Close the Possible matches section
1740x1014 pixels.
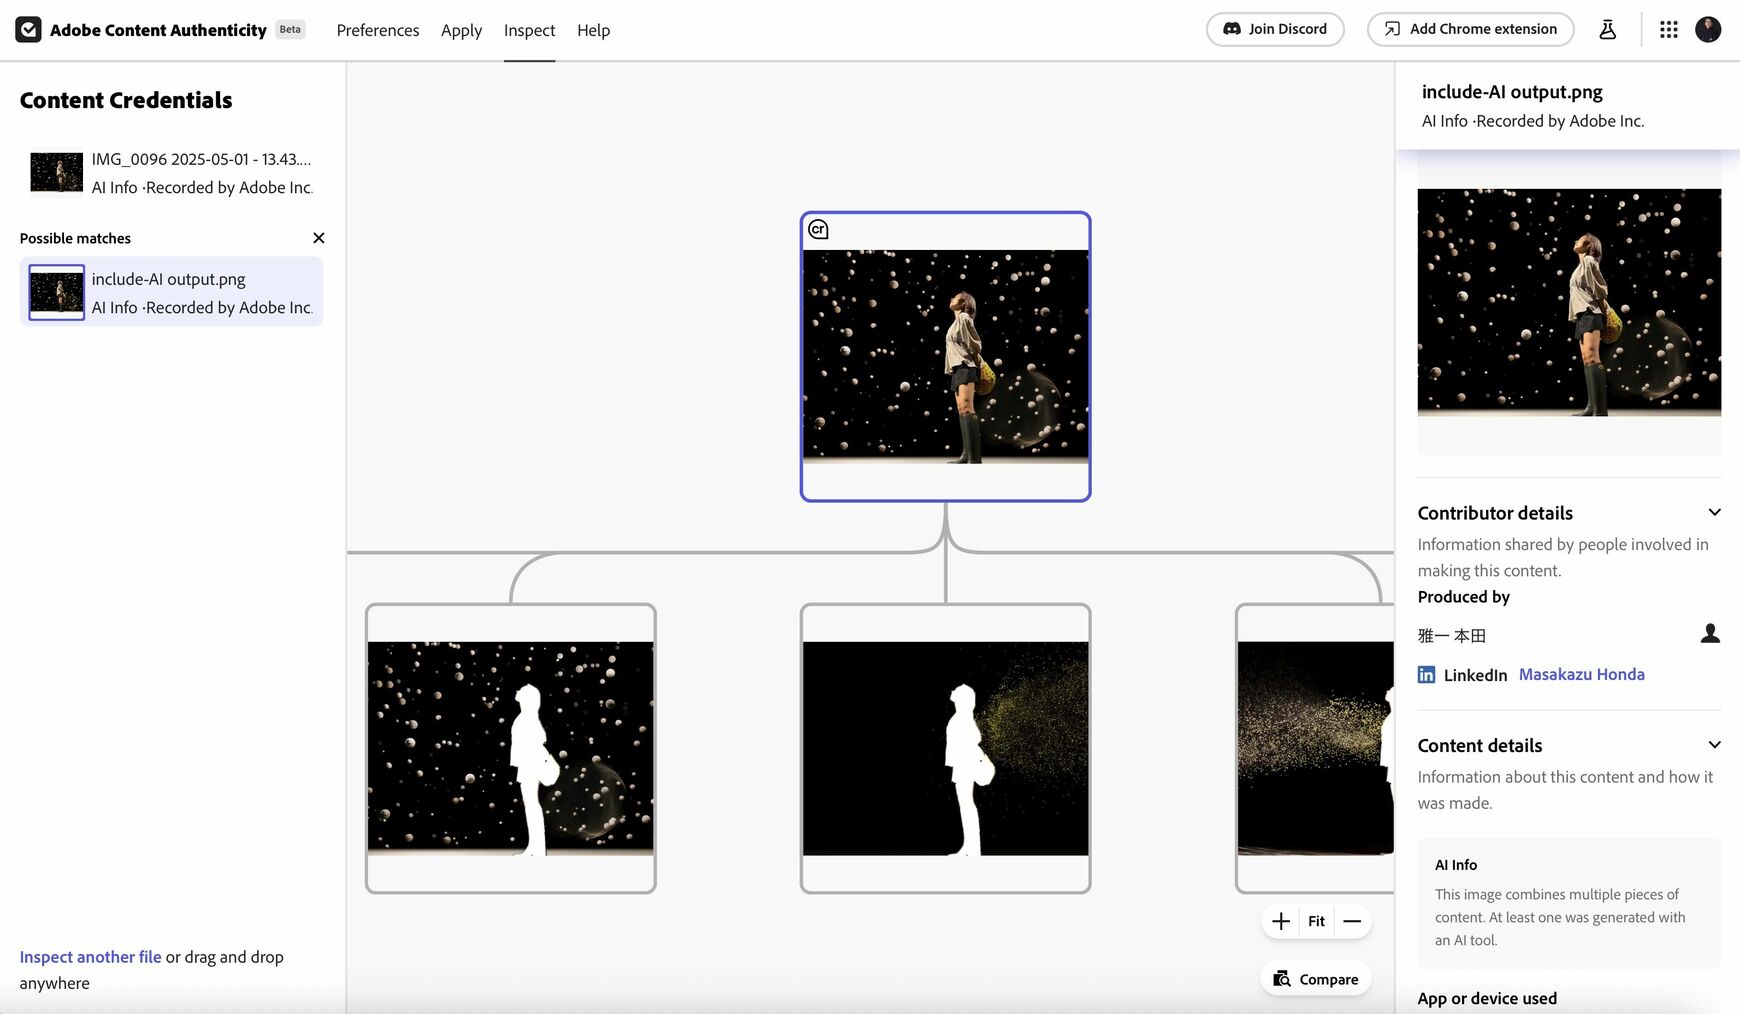tap(318, 238)
